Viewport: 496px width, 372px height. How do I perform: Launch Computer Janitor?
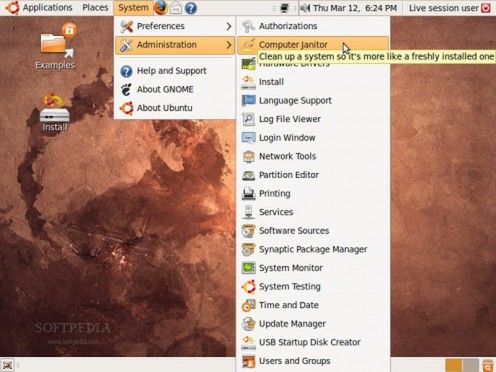[x=313, y=45]
